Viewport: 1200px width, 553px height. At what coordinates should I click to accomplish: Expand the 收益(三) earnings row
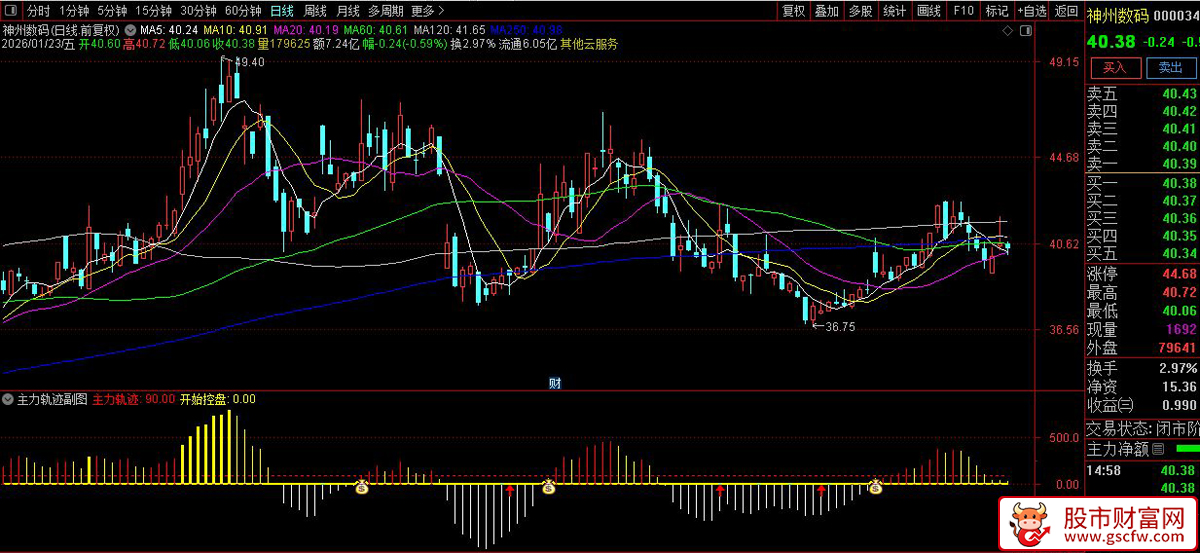pyautogui.click(x=1142, y=405)
